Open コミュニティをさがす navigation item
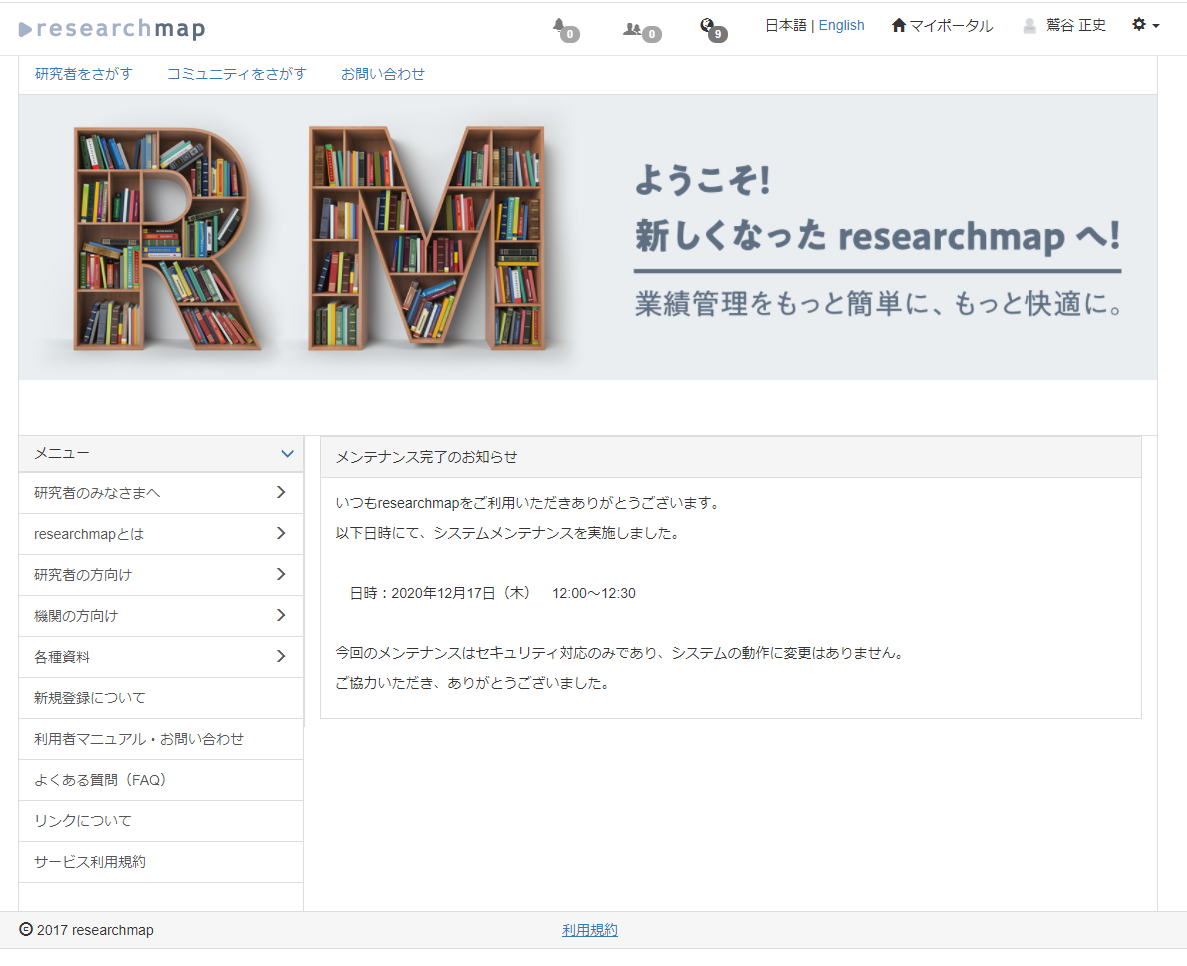The height and width of the screenshot is (966, 1187). click(236, 74)
